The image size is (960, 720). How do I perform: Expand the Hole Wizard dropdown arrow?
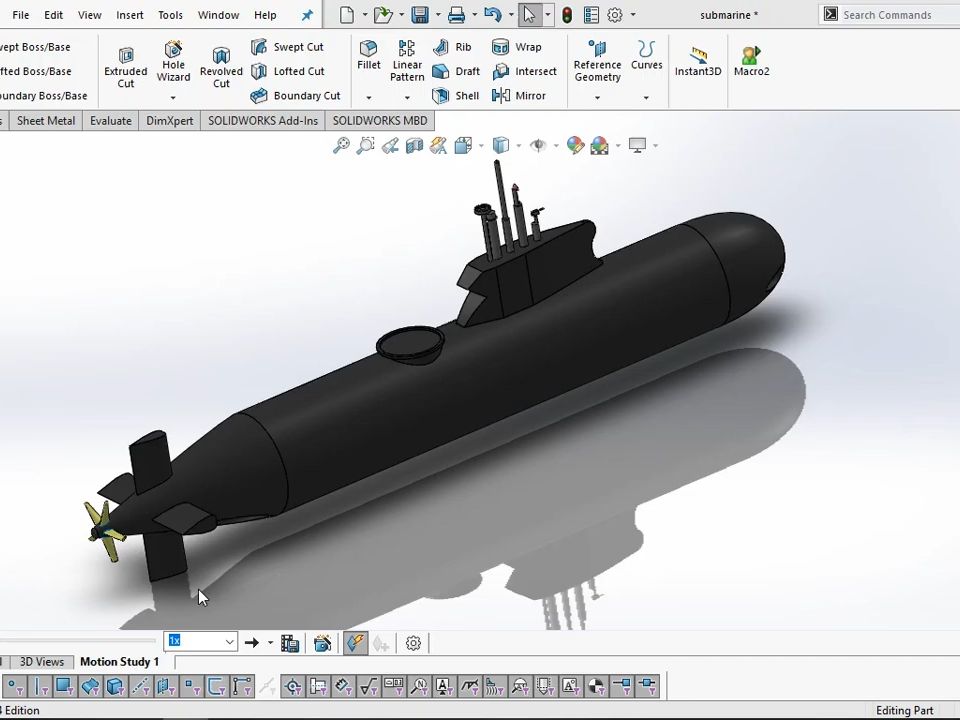coord(173,97)
